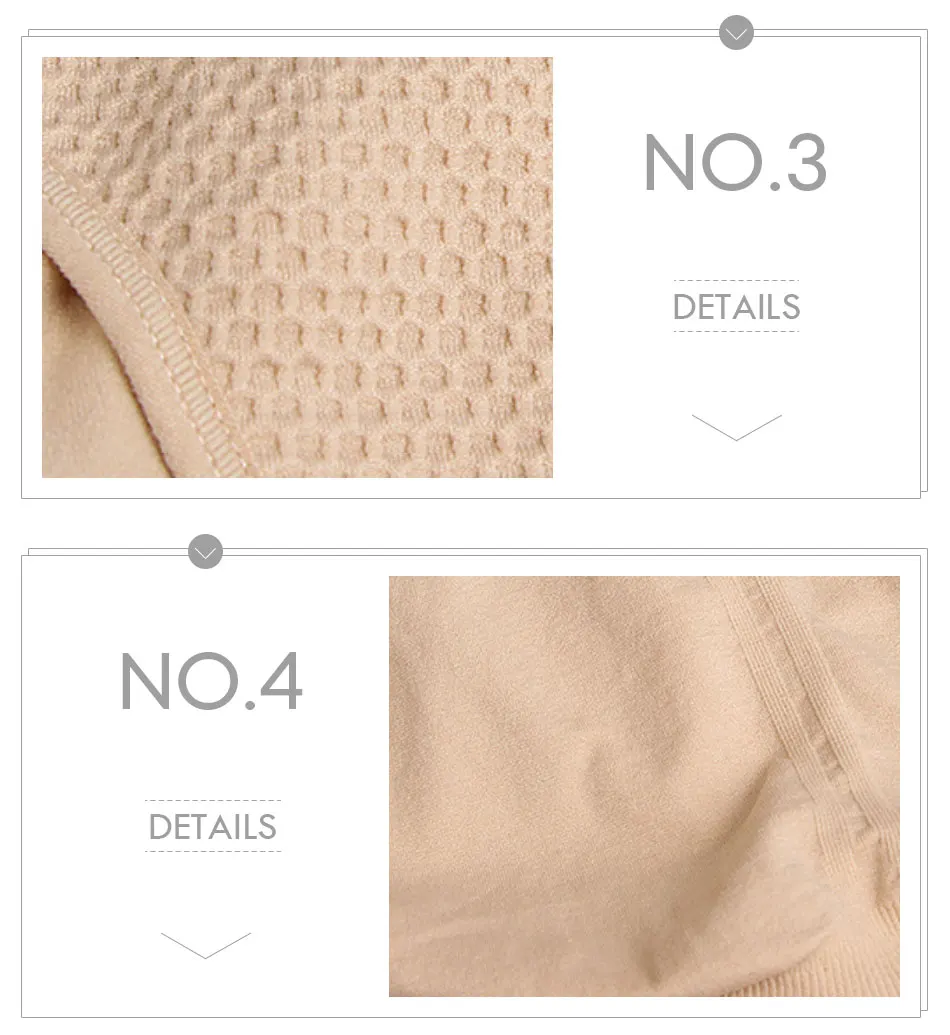The image size is (950, 1035).
Task: Expand the thin down arrow under NO.4 DETAILS
Action: click(206, 945)
